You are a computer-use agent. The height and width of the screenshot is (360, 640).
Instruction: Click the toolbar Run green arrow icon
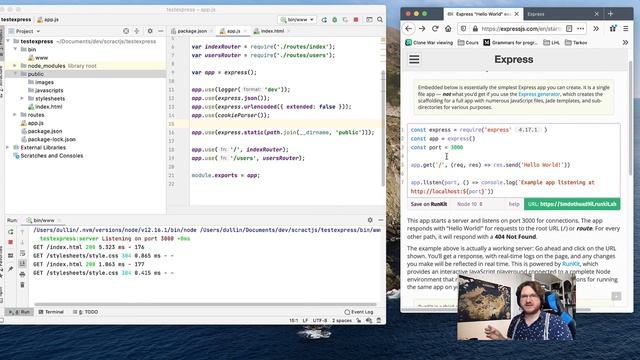(x=324, y=20)
